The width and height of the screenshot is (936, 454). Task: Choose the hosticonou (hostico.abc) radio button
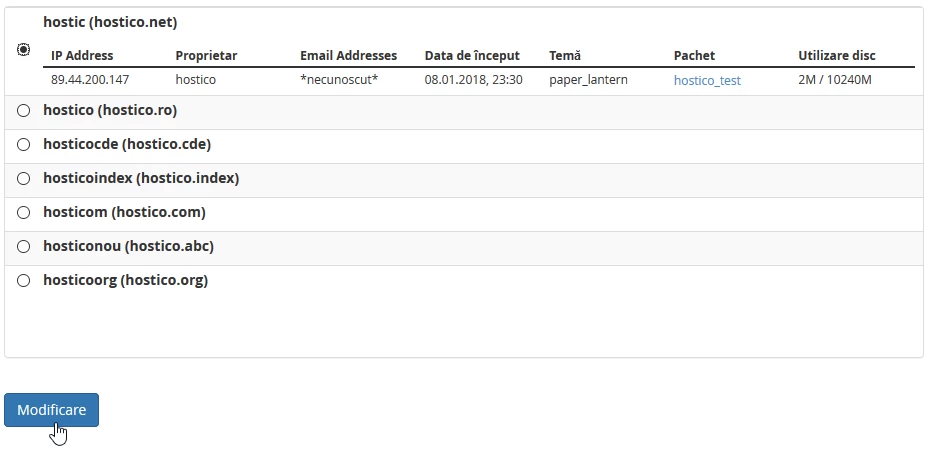(x=24, y=247)
